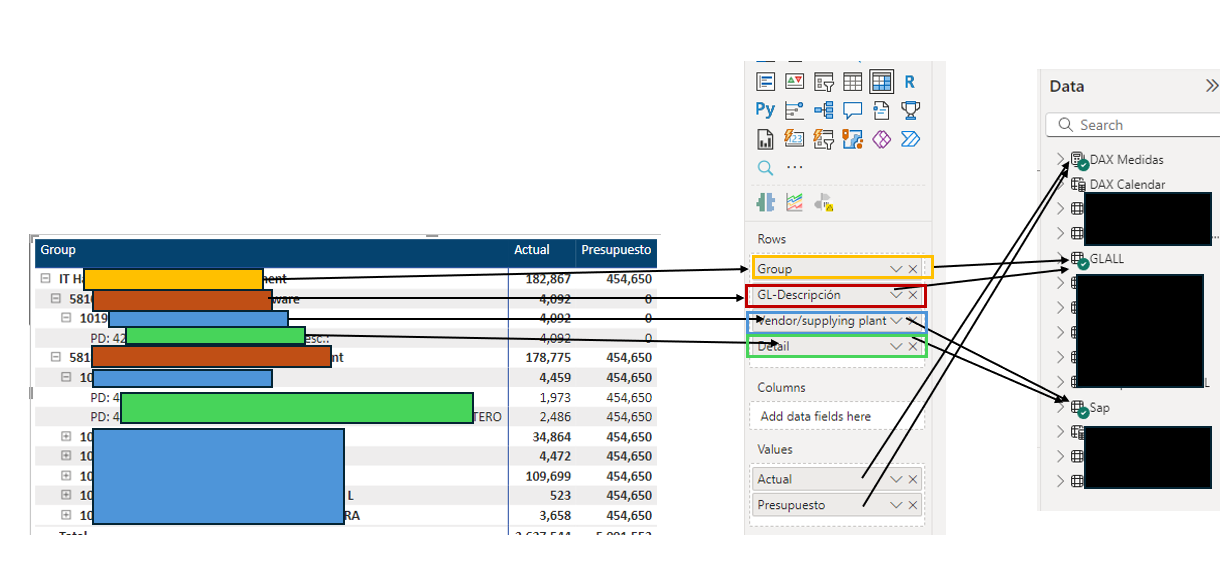This screenshot has width=1229, height=569.
Task: Sort by Actual column header
Action: coord(532,250)
